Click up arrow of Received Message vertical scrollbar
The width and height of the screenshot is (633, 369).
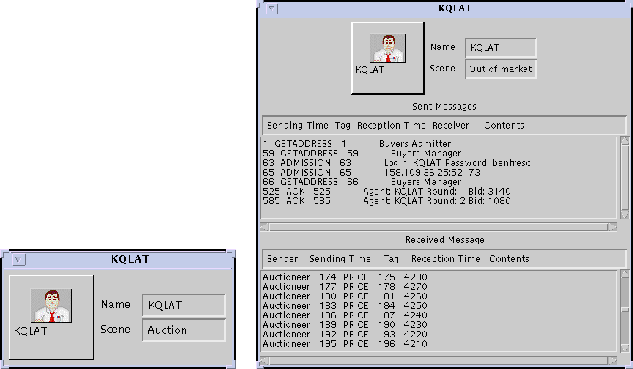point(625,274)
